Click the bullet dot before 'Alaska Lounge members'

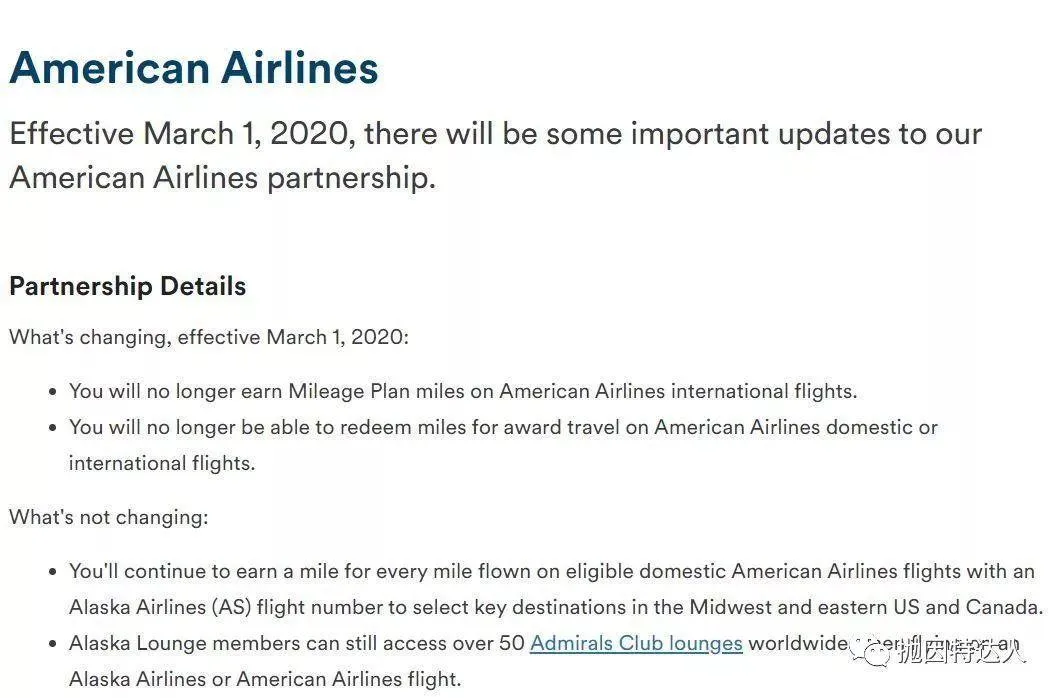[x=53, y=644]
